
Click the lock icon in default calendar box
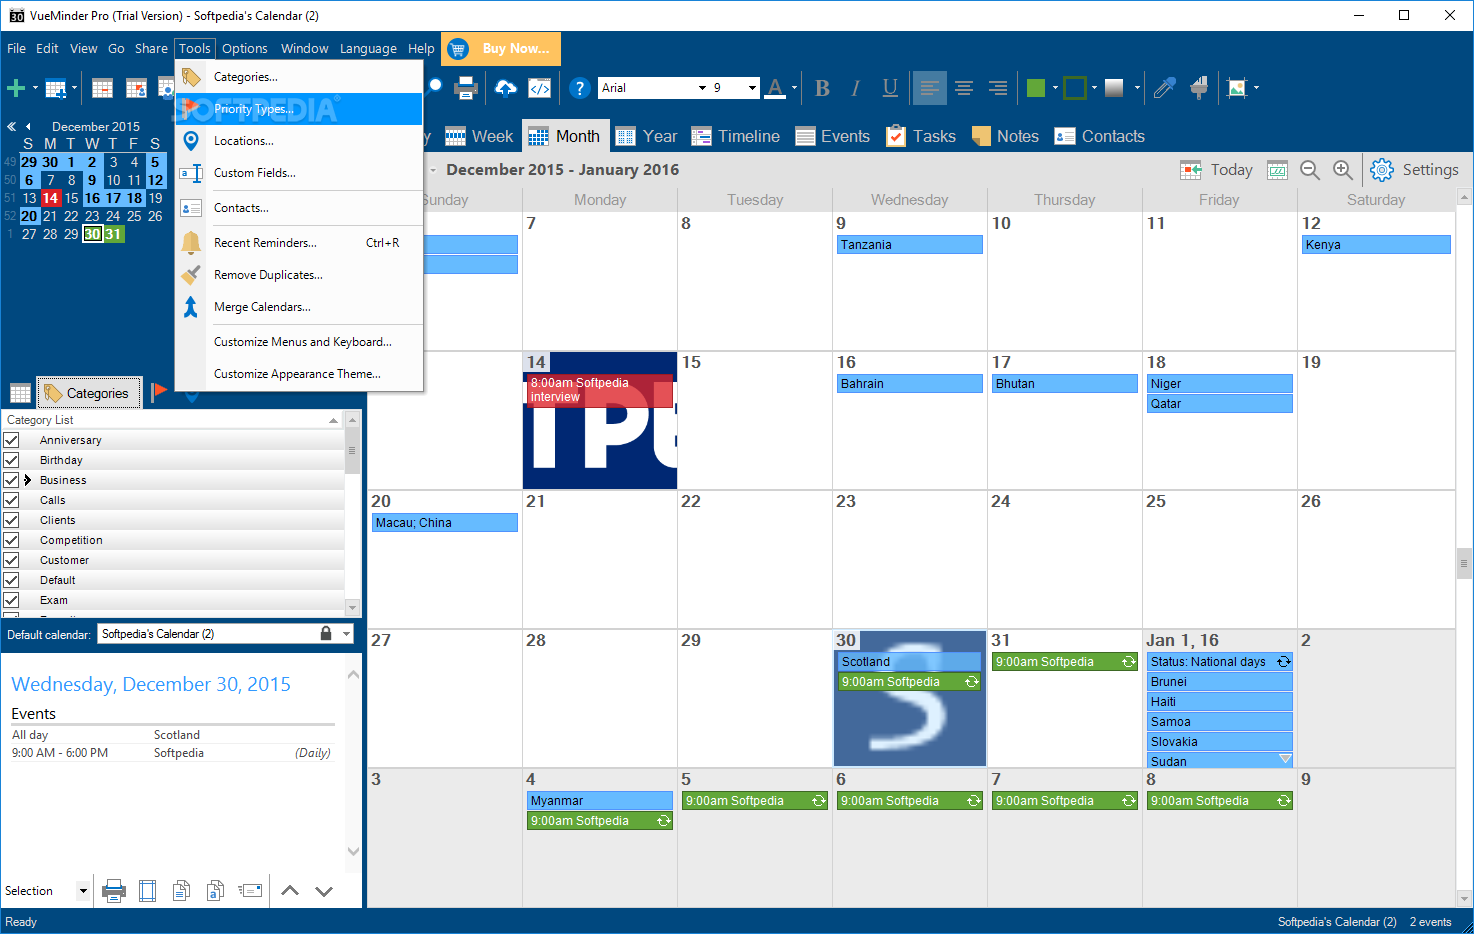pos(326,633)
